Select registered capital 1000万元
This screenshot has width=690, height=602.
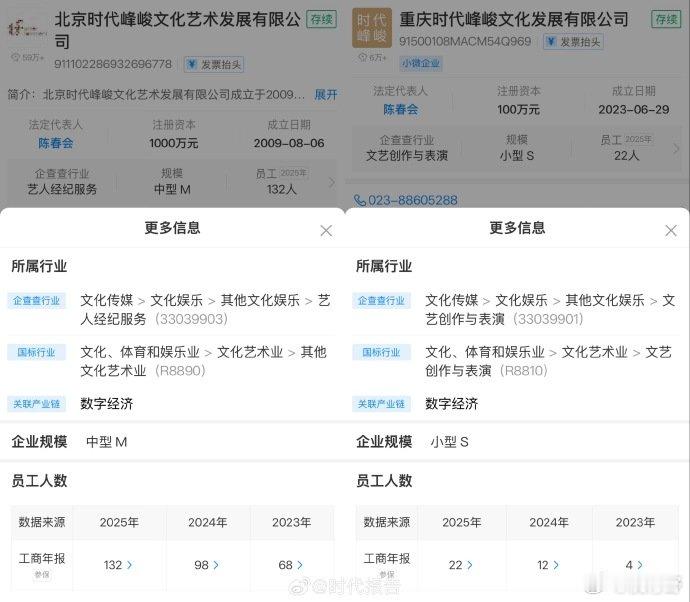pos(174,143)
